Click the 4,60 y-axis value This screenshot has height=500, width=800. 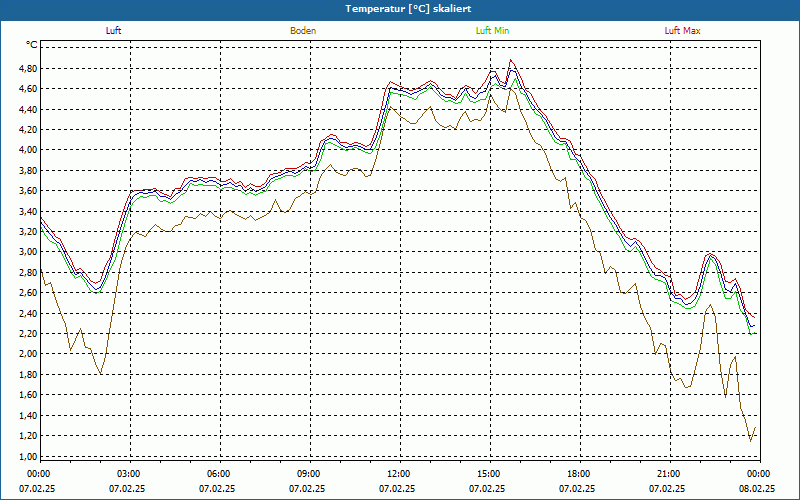(29, 89)
